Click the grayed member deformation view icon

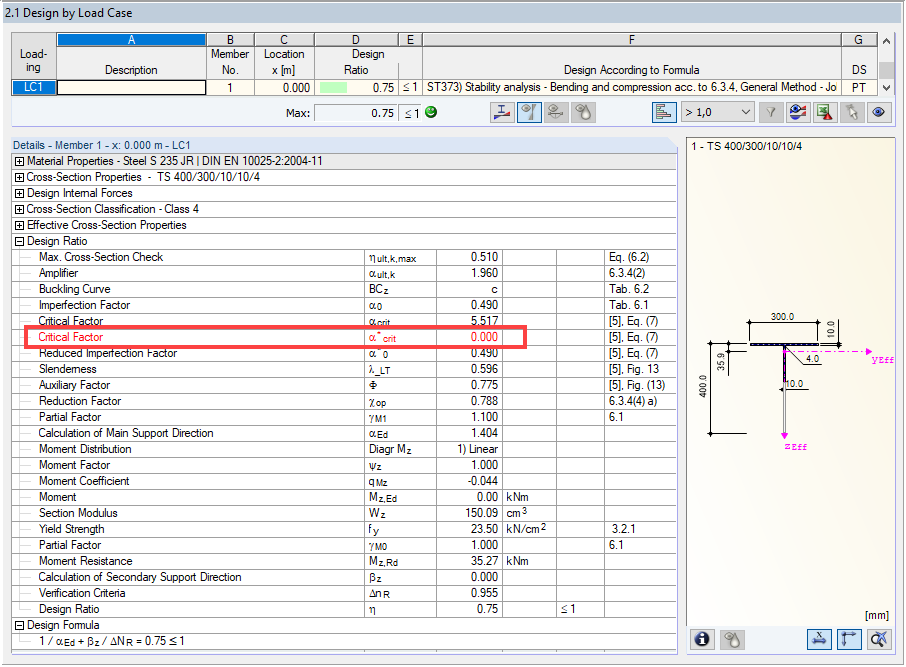tap(555, 112)
